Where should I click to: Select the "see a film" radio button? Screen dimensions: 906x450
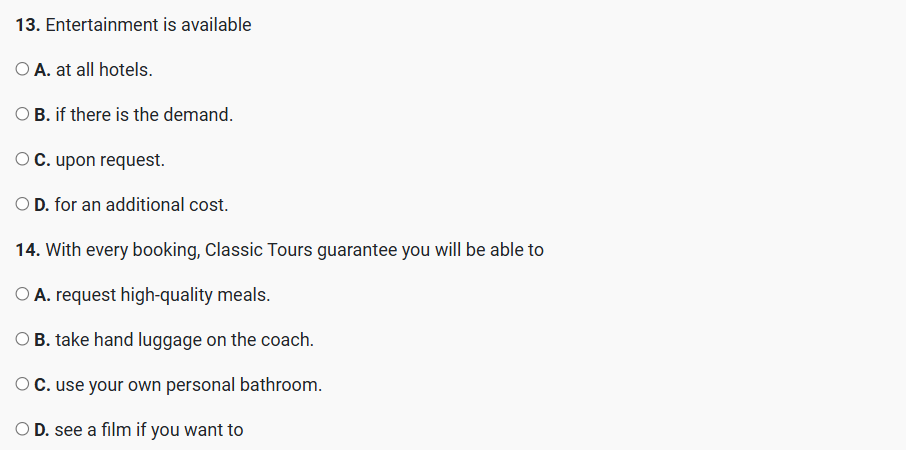click(x=23, y=430)
